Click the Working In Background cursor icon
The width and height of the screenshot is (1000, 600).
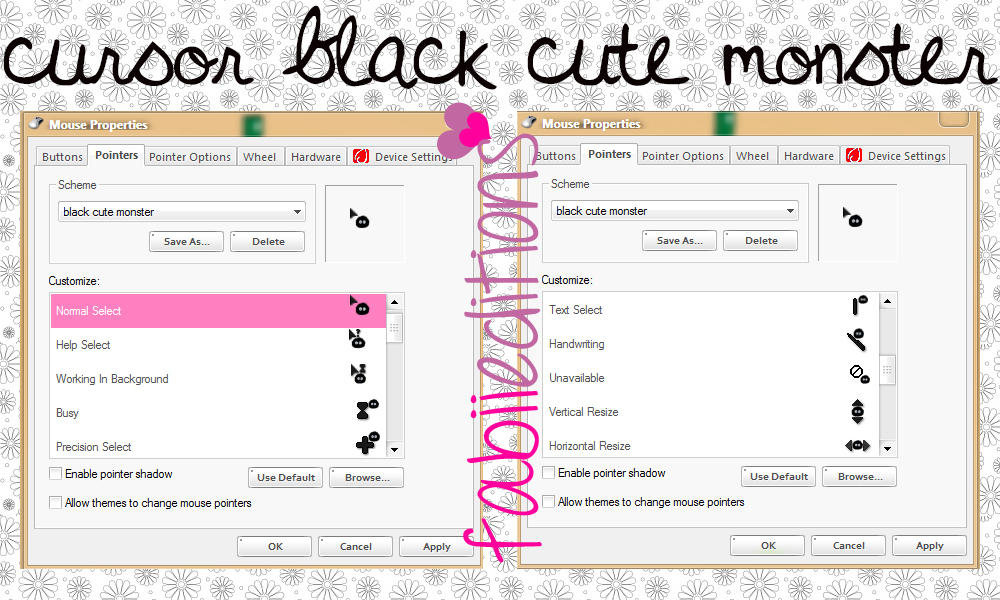point(359,375)
